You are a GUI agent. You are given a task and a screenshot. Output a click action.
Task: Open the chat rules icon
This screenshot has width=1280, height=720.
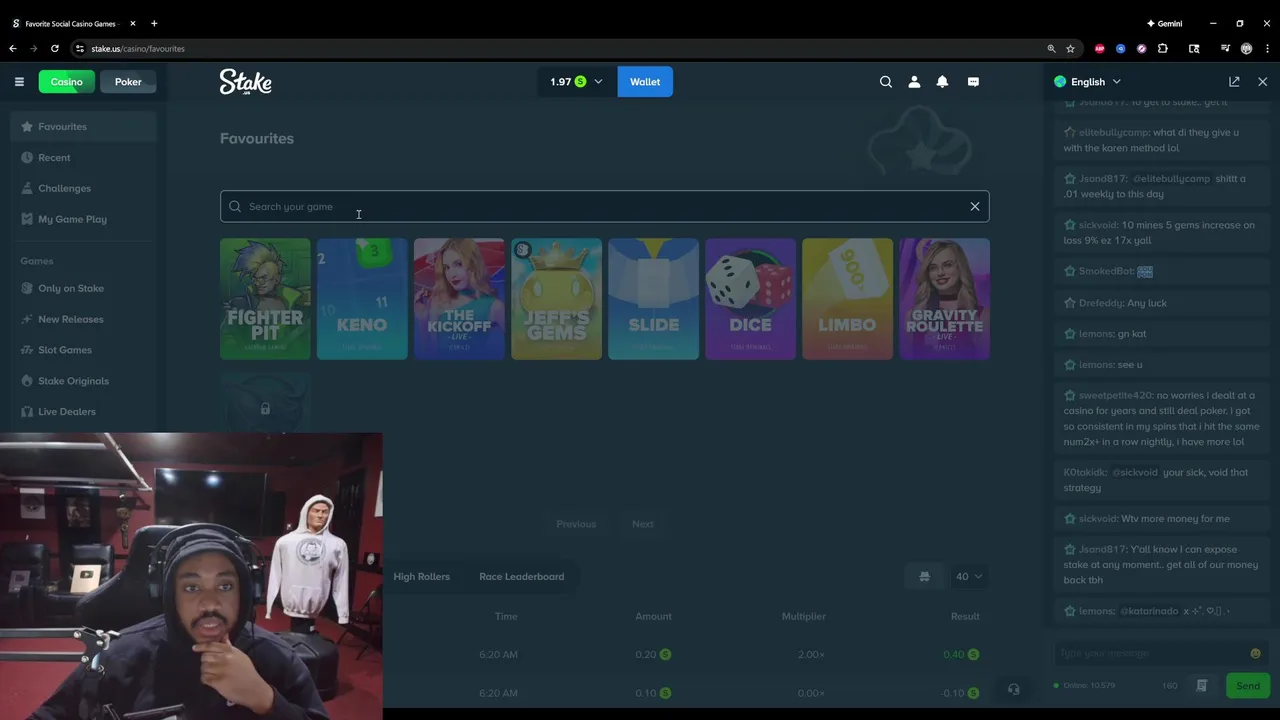(x=1202, y=686)
